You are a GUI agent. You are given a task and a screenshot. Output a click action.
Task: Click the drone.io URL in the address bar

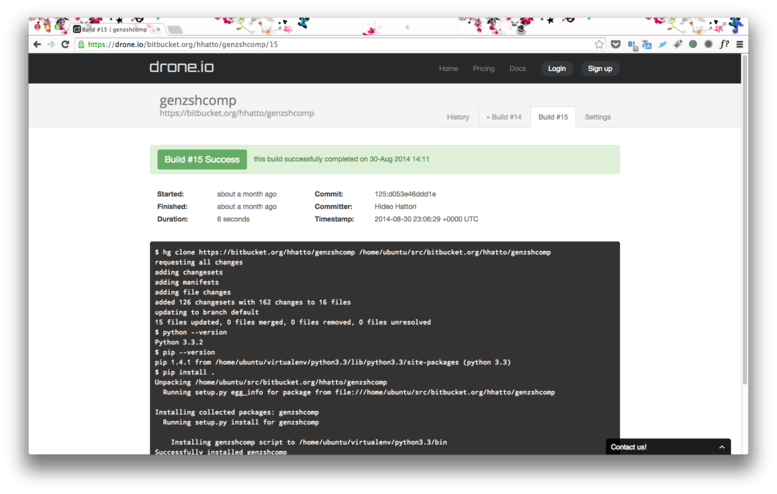(x=182, y=44)
